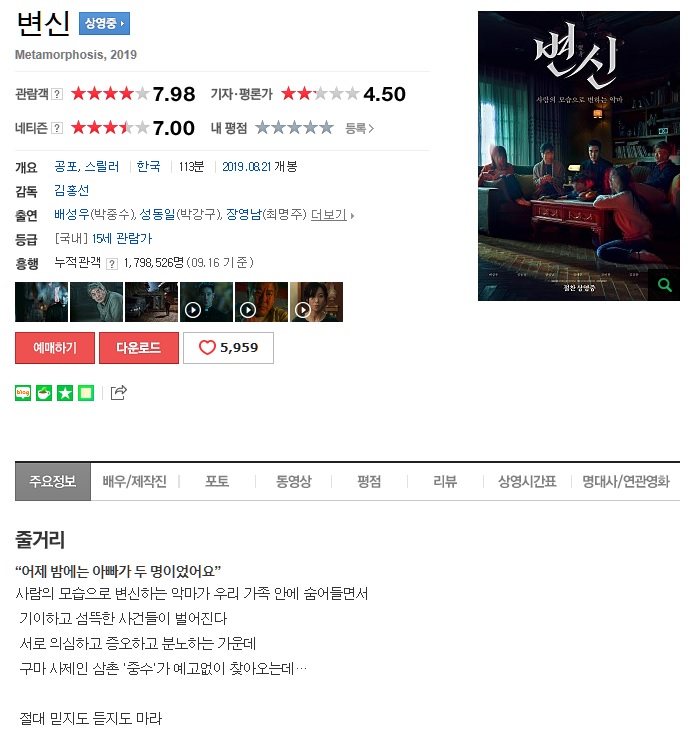Set my rating on the 내 평점 stars
700x736 pixels.
tap(294, 128)
